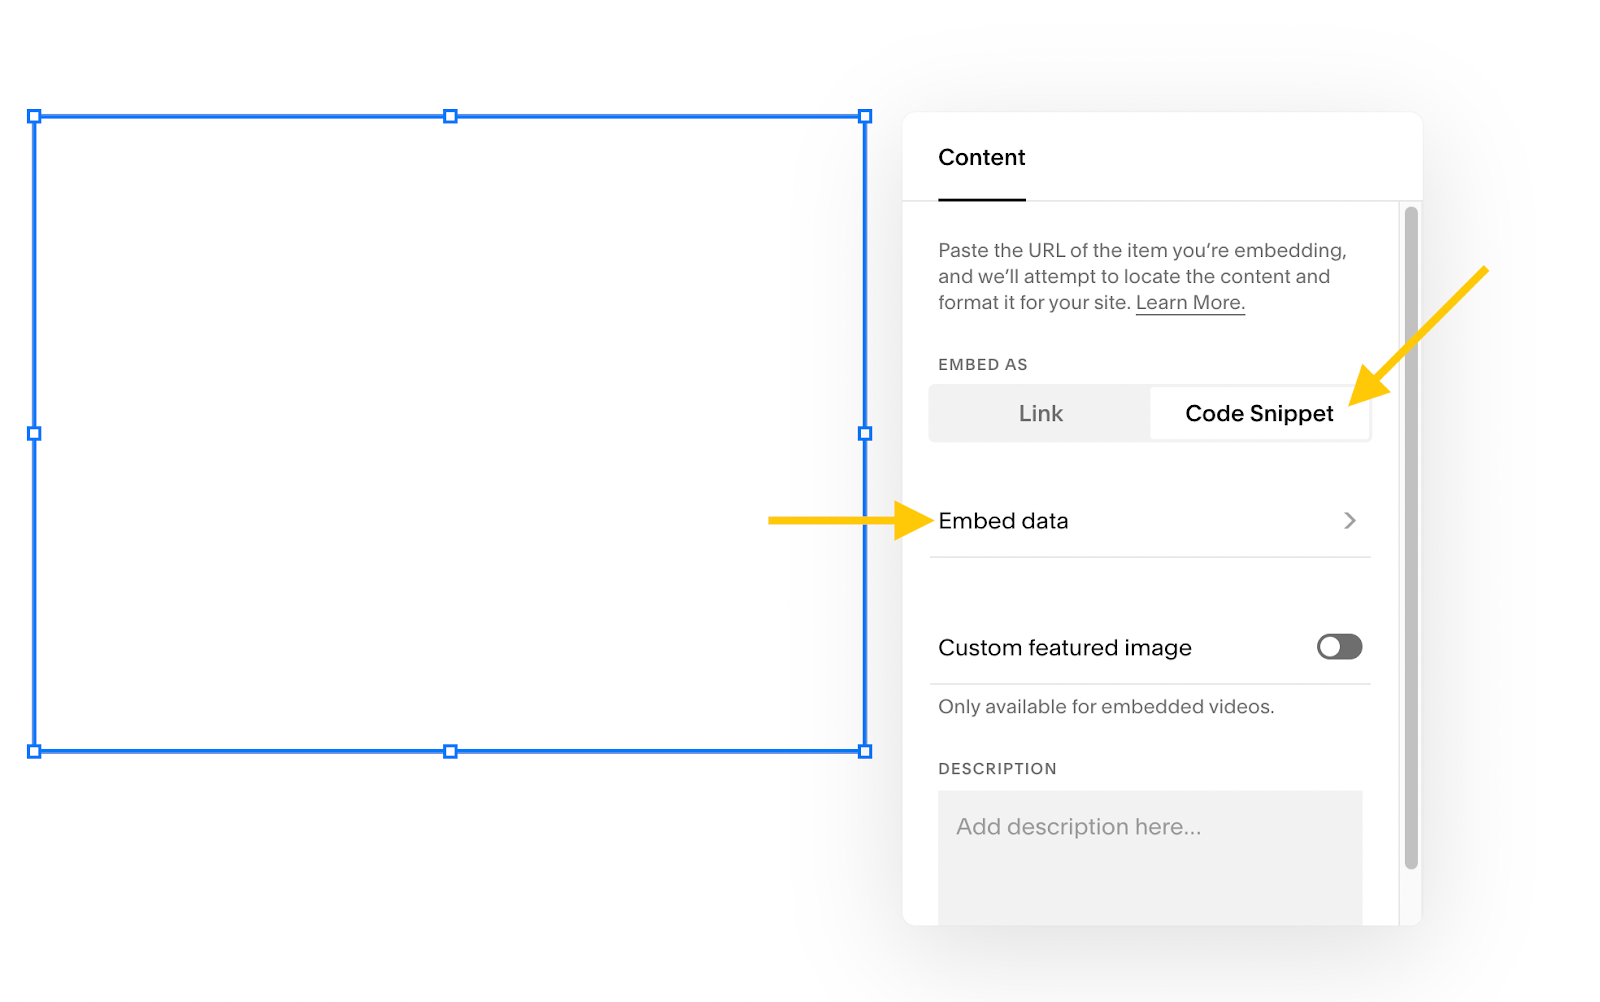Toggle the Custom featured image switch
The image size is (1600, 1002).
[x=1339, y=647]
